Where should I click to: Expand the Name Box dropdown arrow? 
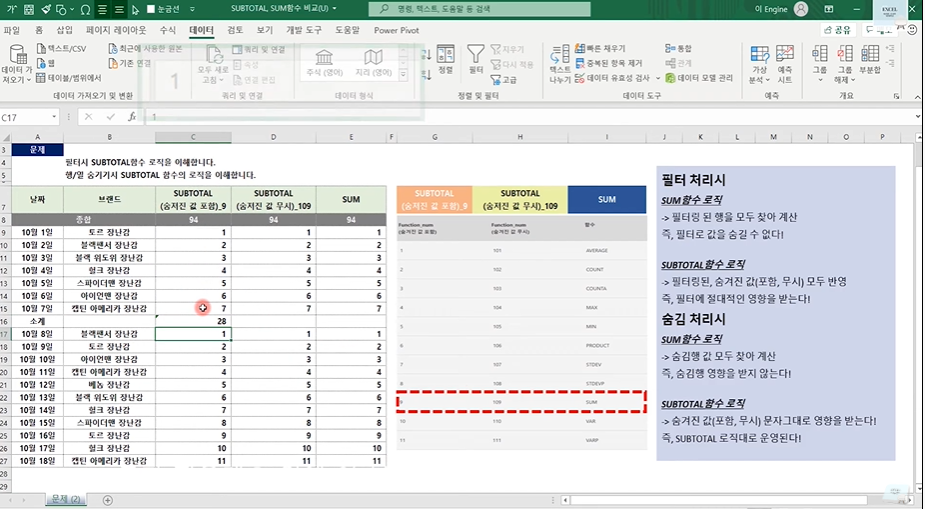(x=54, y=117)
